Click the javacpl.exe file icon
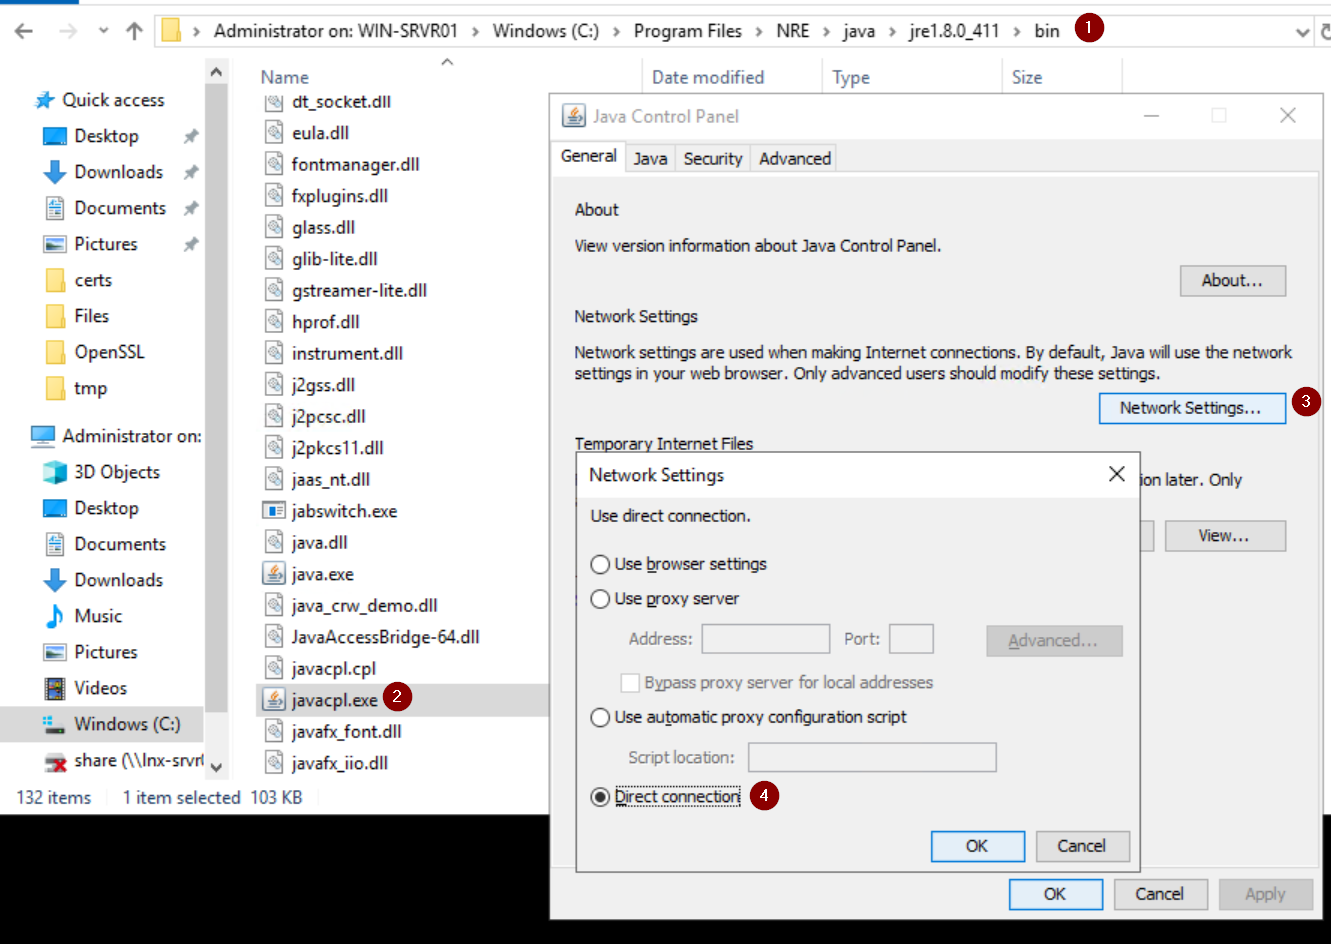 pos(274,700)
